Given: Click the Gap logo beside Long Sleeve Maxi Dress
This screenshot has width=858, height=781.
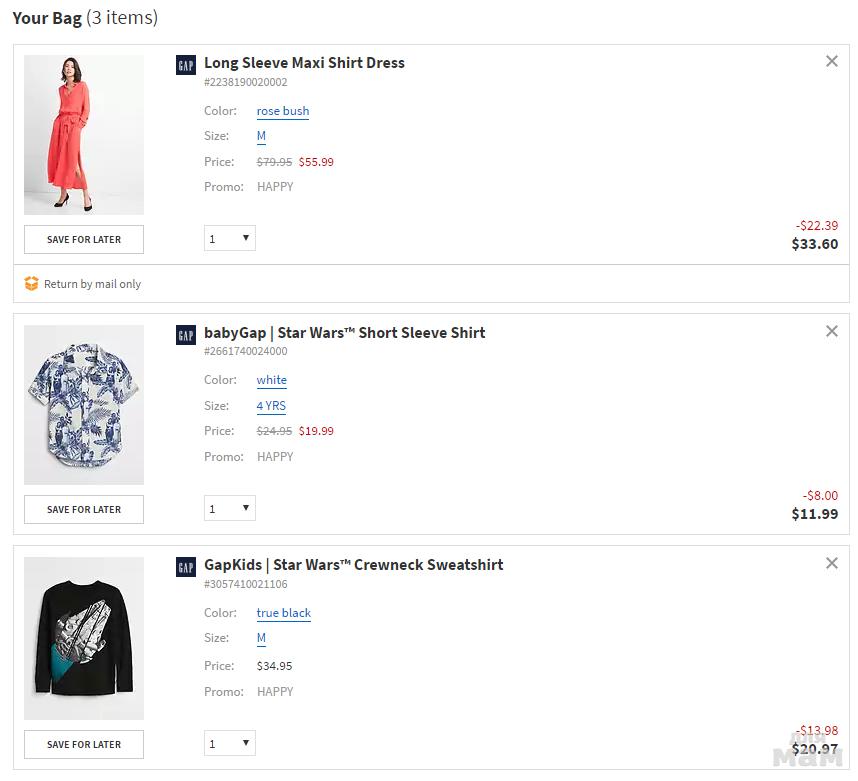Looking at the screenshot, I should (x=186, y=65).
